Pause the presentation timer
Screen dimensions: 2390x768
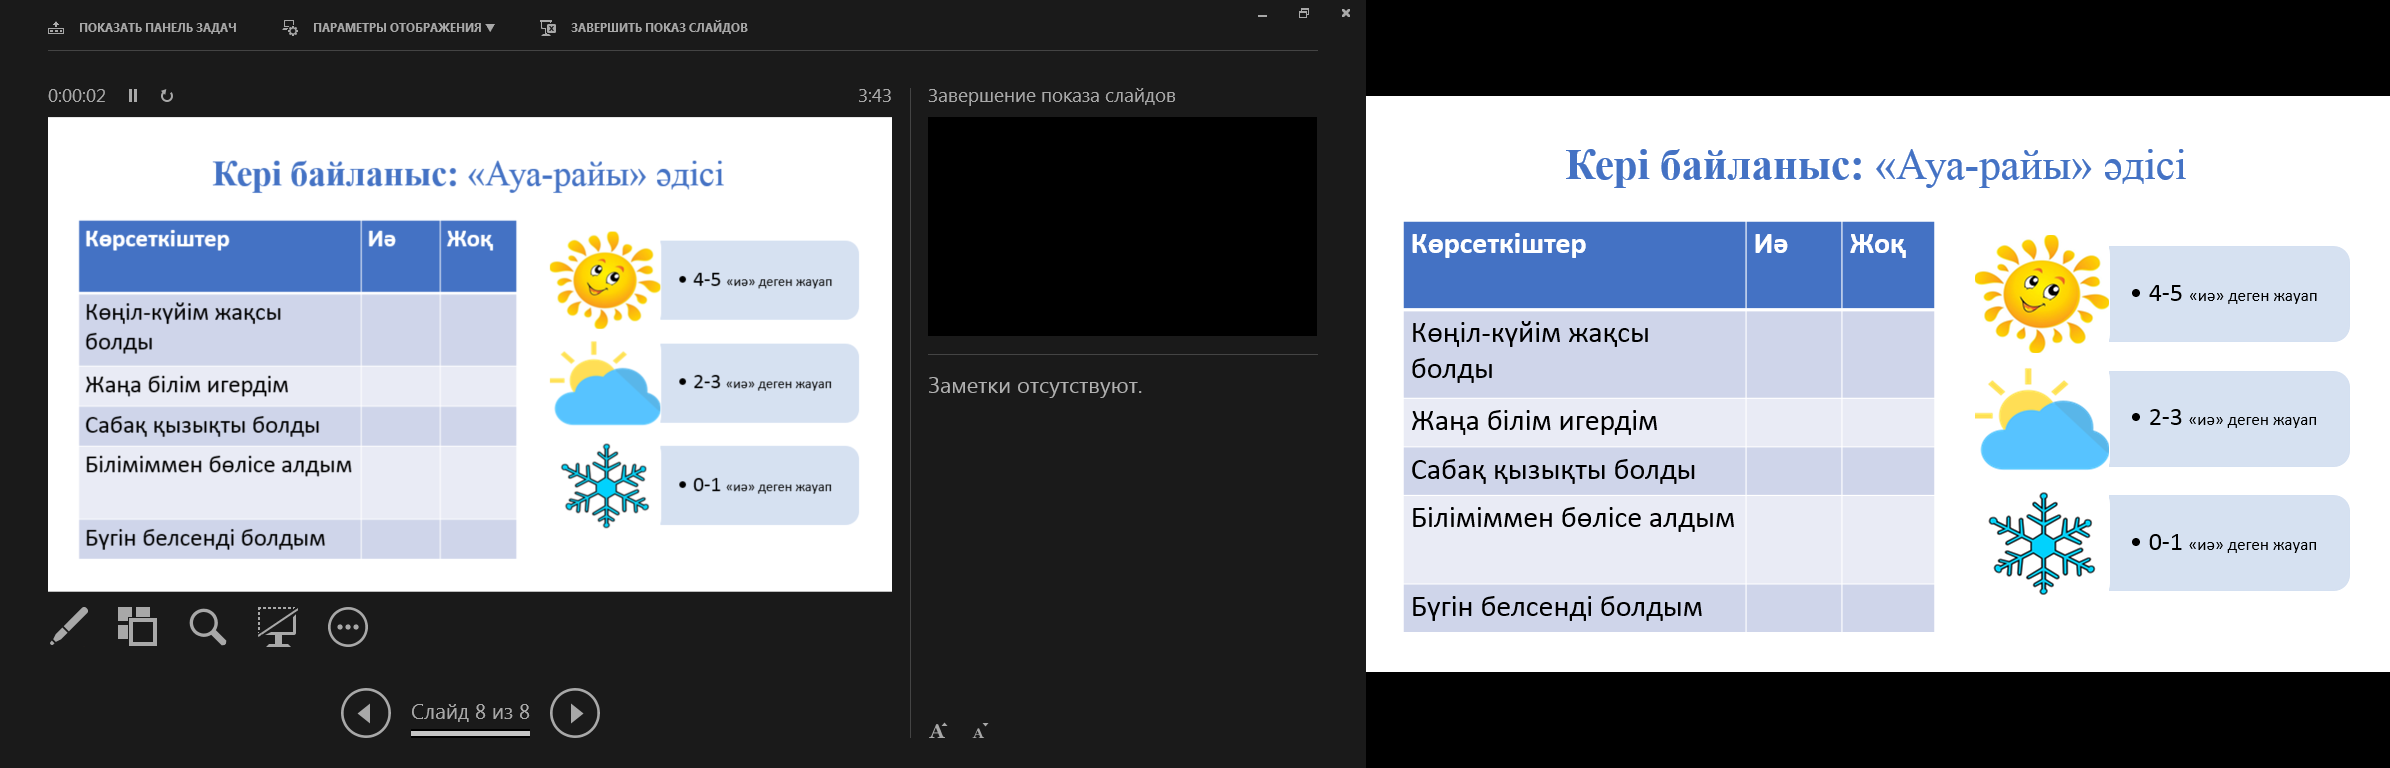tap(133, 96)
